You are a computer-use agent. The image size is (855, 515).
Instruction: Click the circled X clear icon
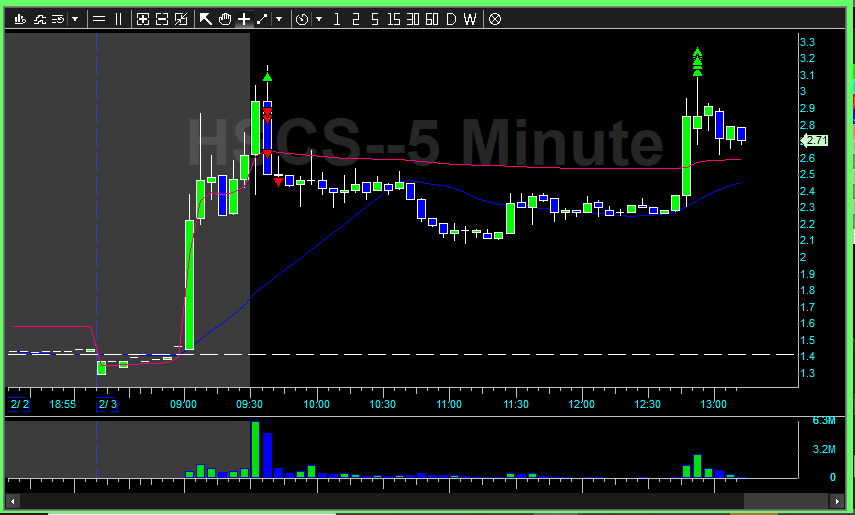[495, 20]
